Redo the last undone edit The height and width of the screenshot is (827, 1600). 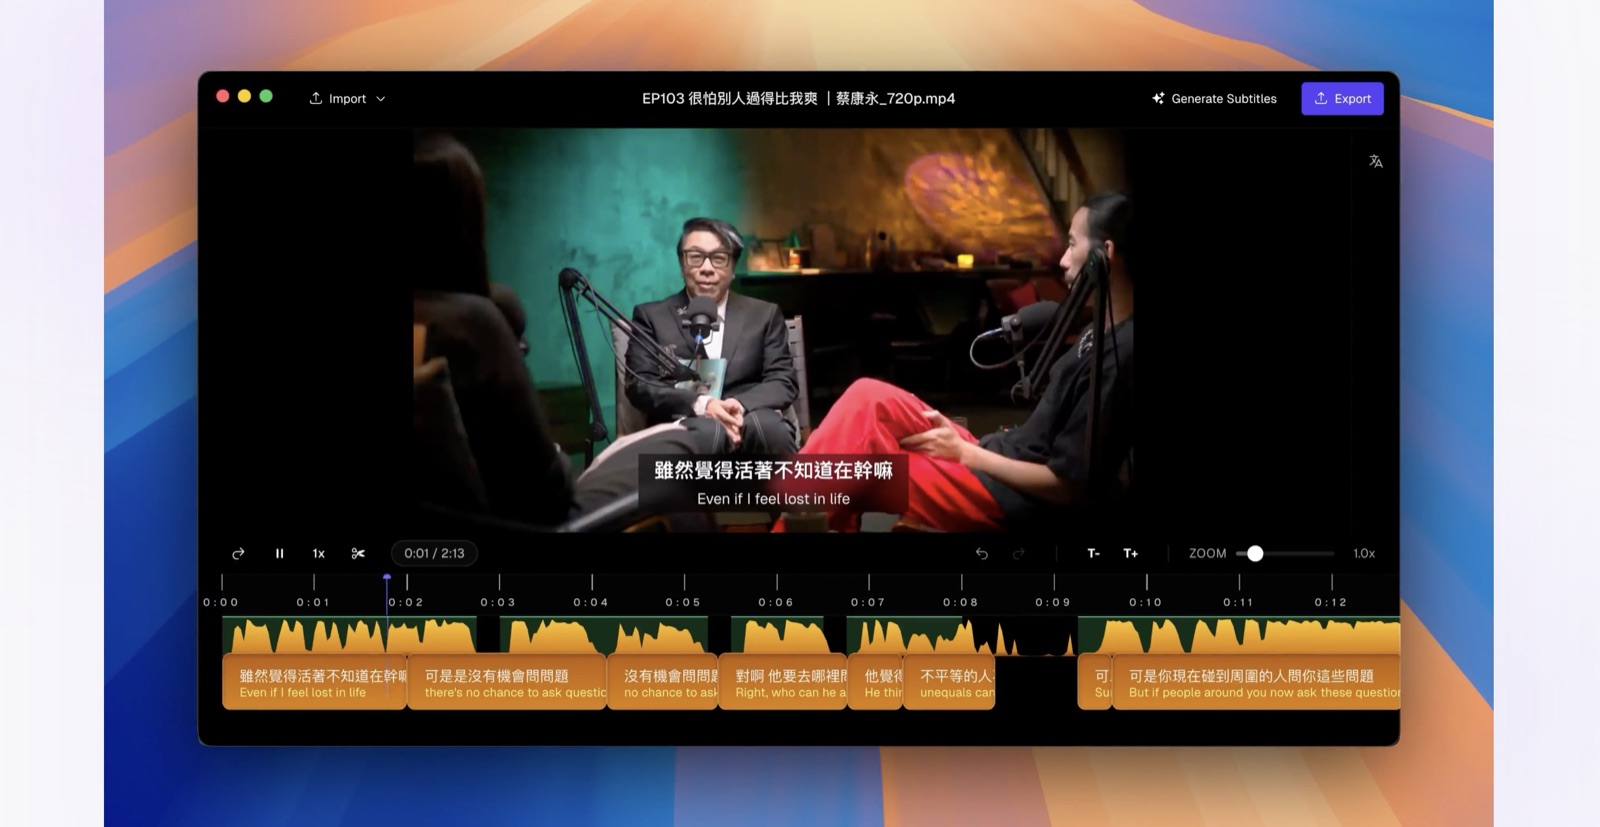pyautogui.click(x=1018, y=553)
